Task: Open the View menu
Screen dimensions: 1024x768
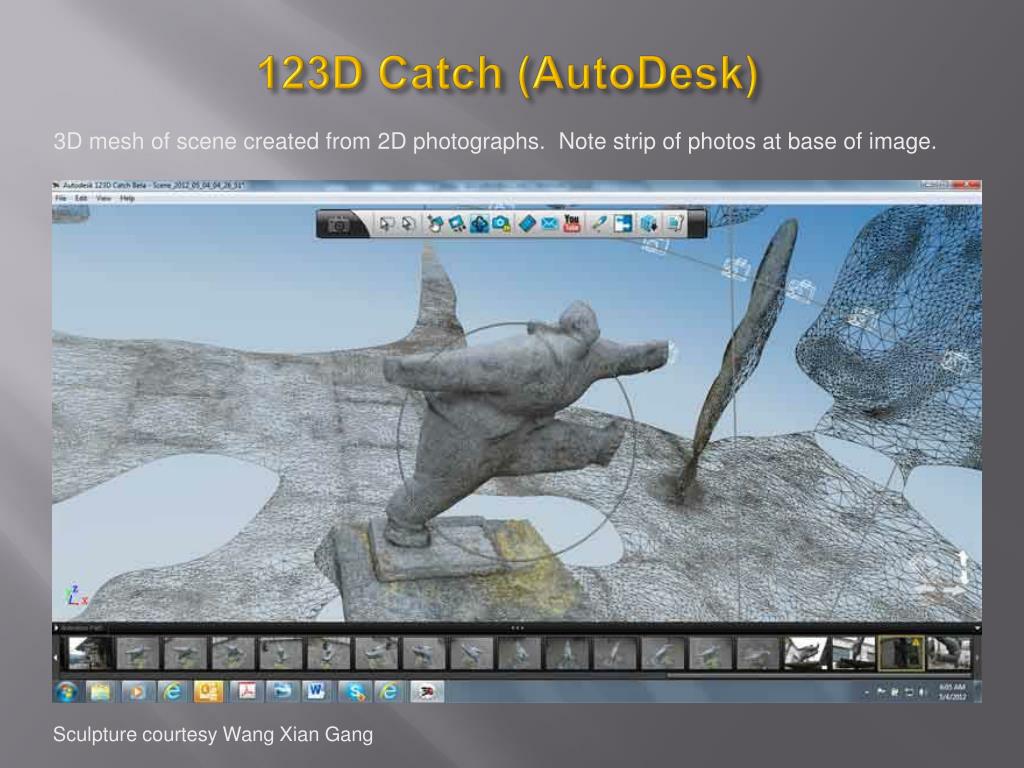Action: pos(103,198)
